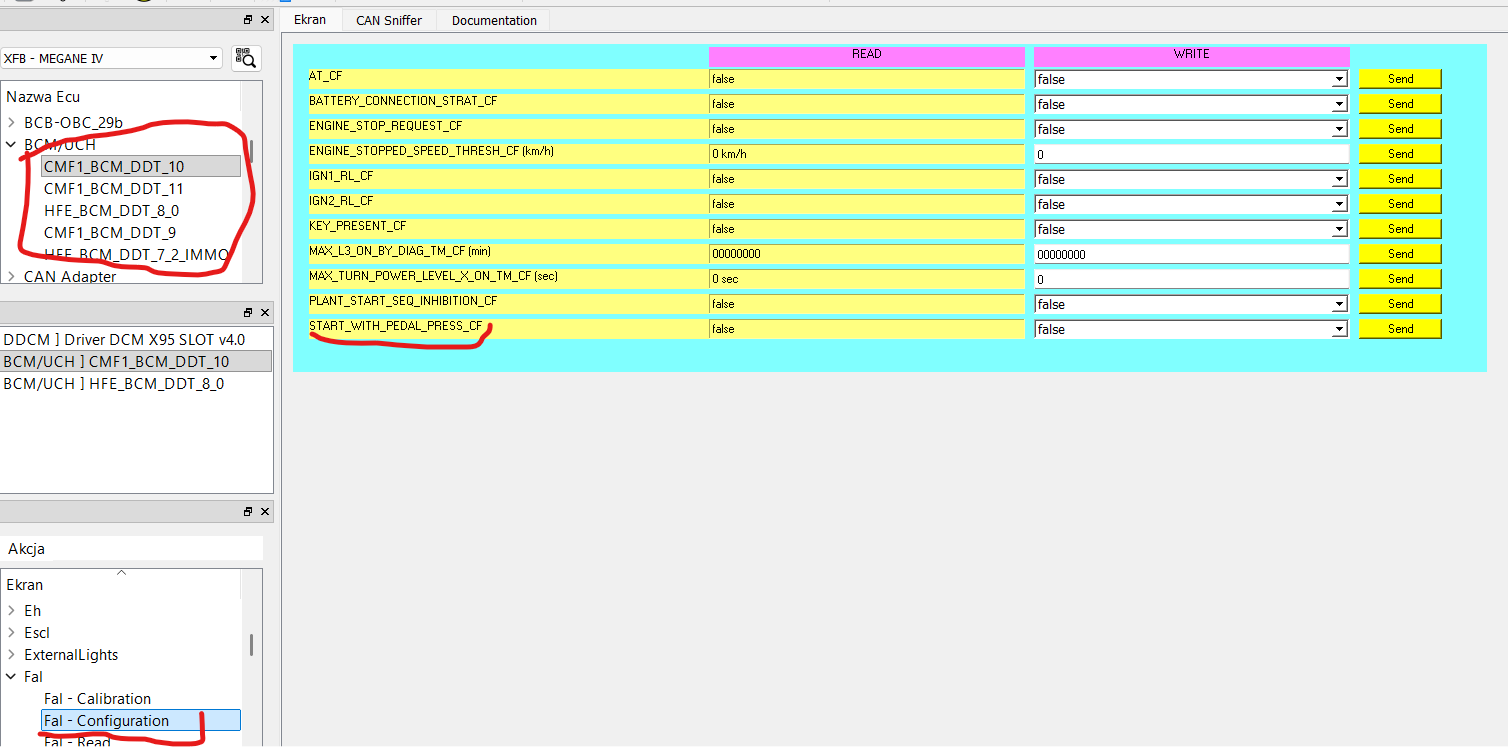Close the Akcja panel with X icon

265,511
